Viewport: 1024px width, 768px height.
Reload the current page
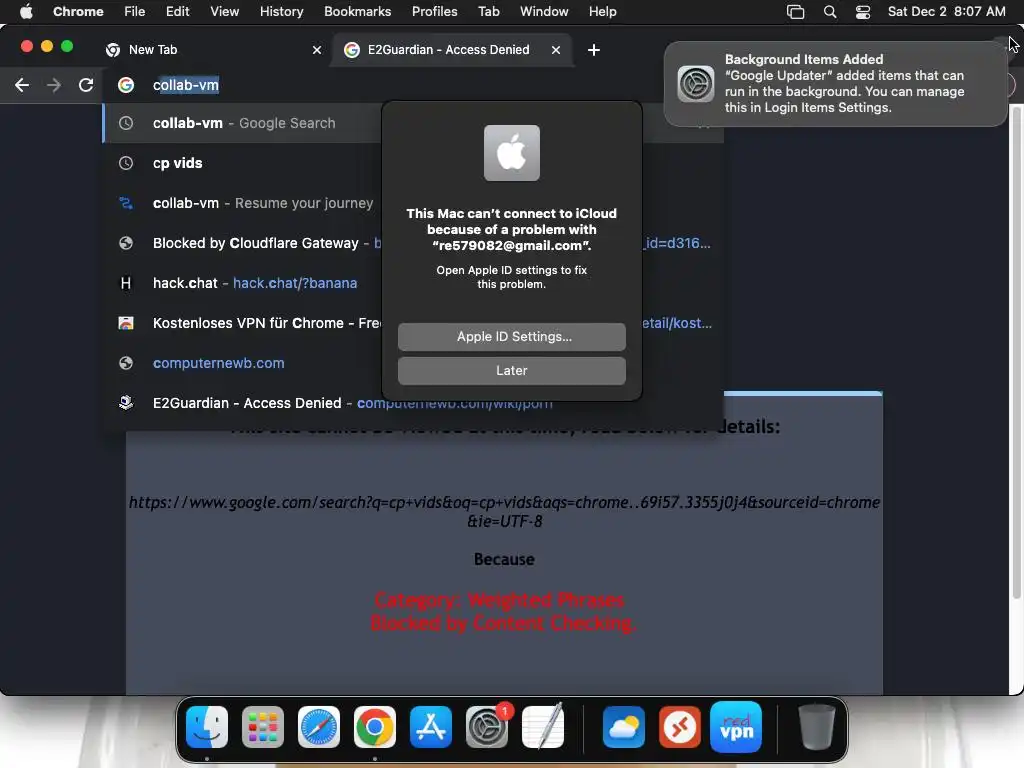click(x=86, y=85)
